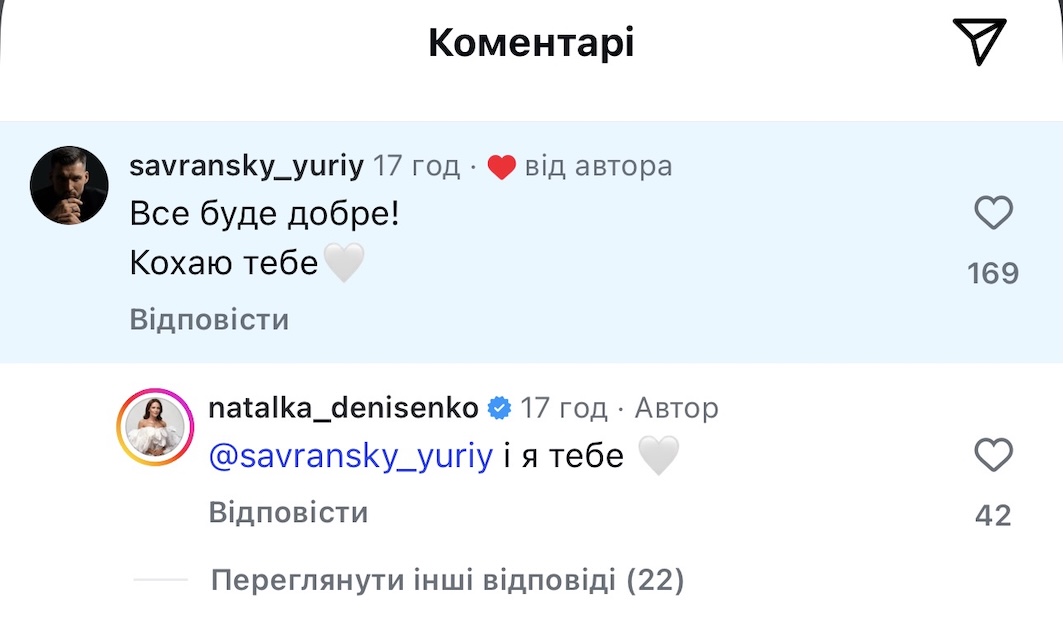Click the Автор label on the reply
The image size is (1063, 632).
(x=676, y=408)
